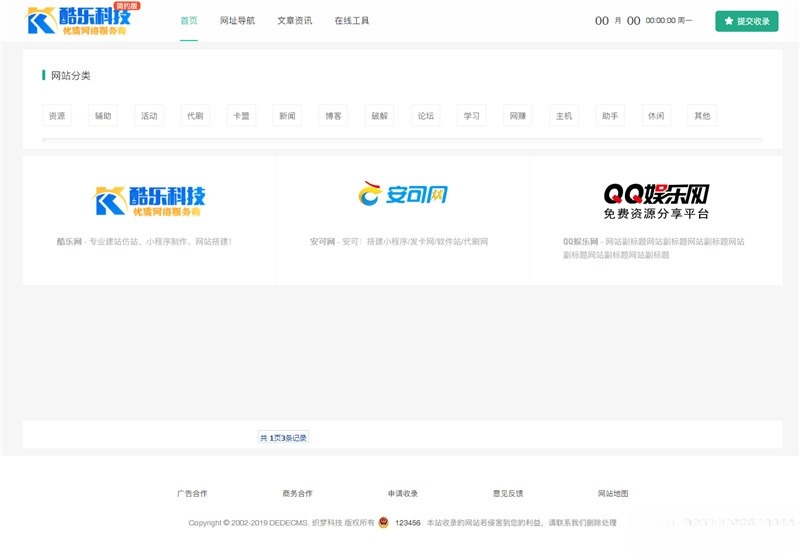Click the 共1页3条记录 pagination label
The width and height of the screenshot is (800, 555).
[283, 438]
